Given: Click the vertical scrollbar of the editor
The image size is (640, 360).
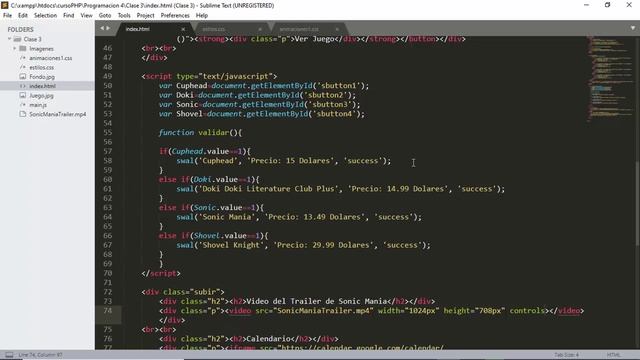Looking at the screenshot, I should [637, 203].
